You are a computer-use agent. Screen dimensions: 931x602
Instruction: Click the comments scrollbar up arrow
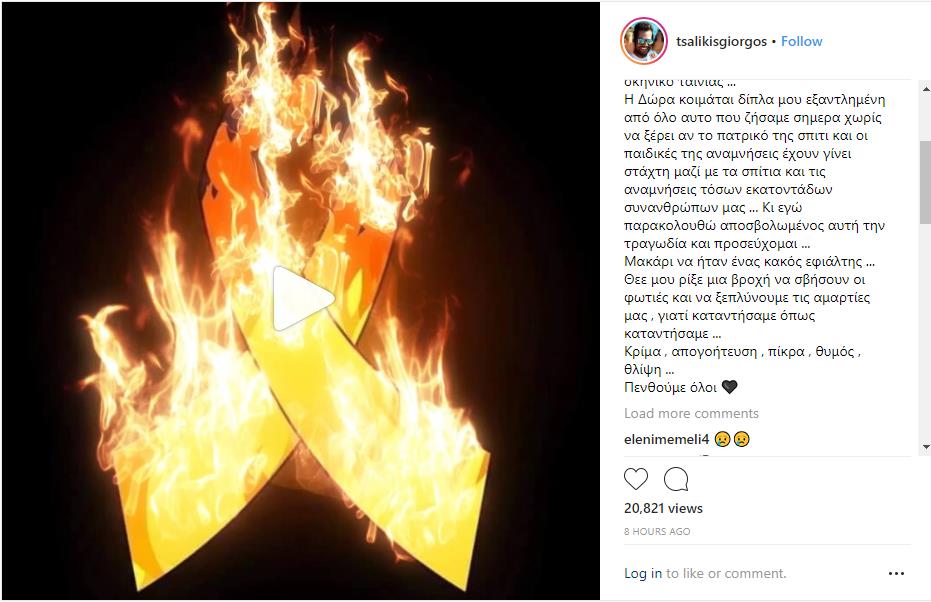click(926, 88)
